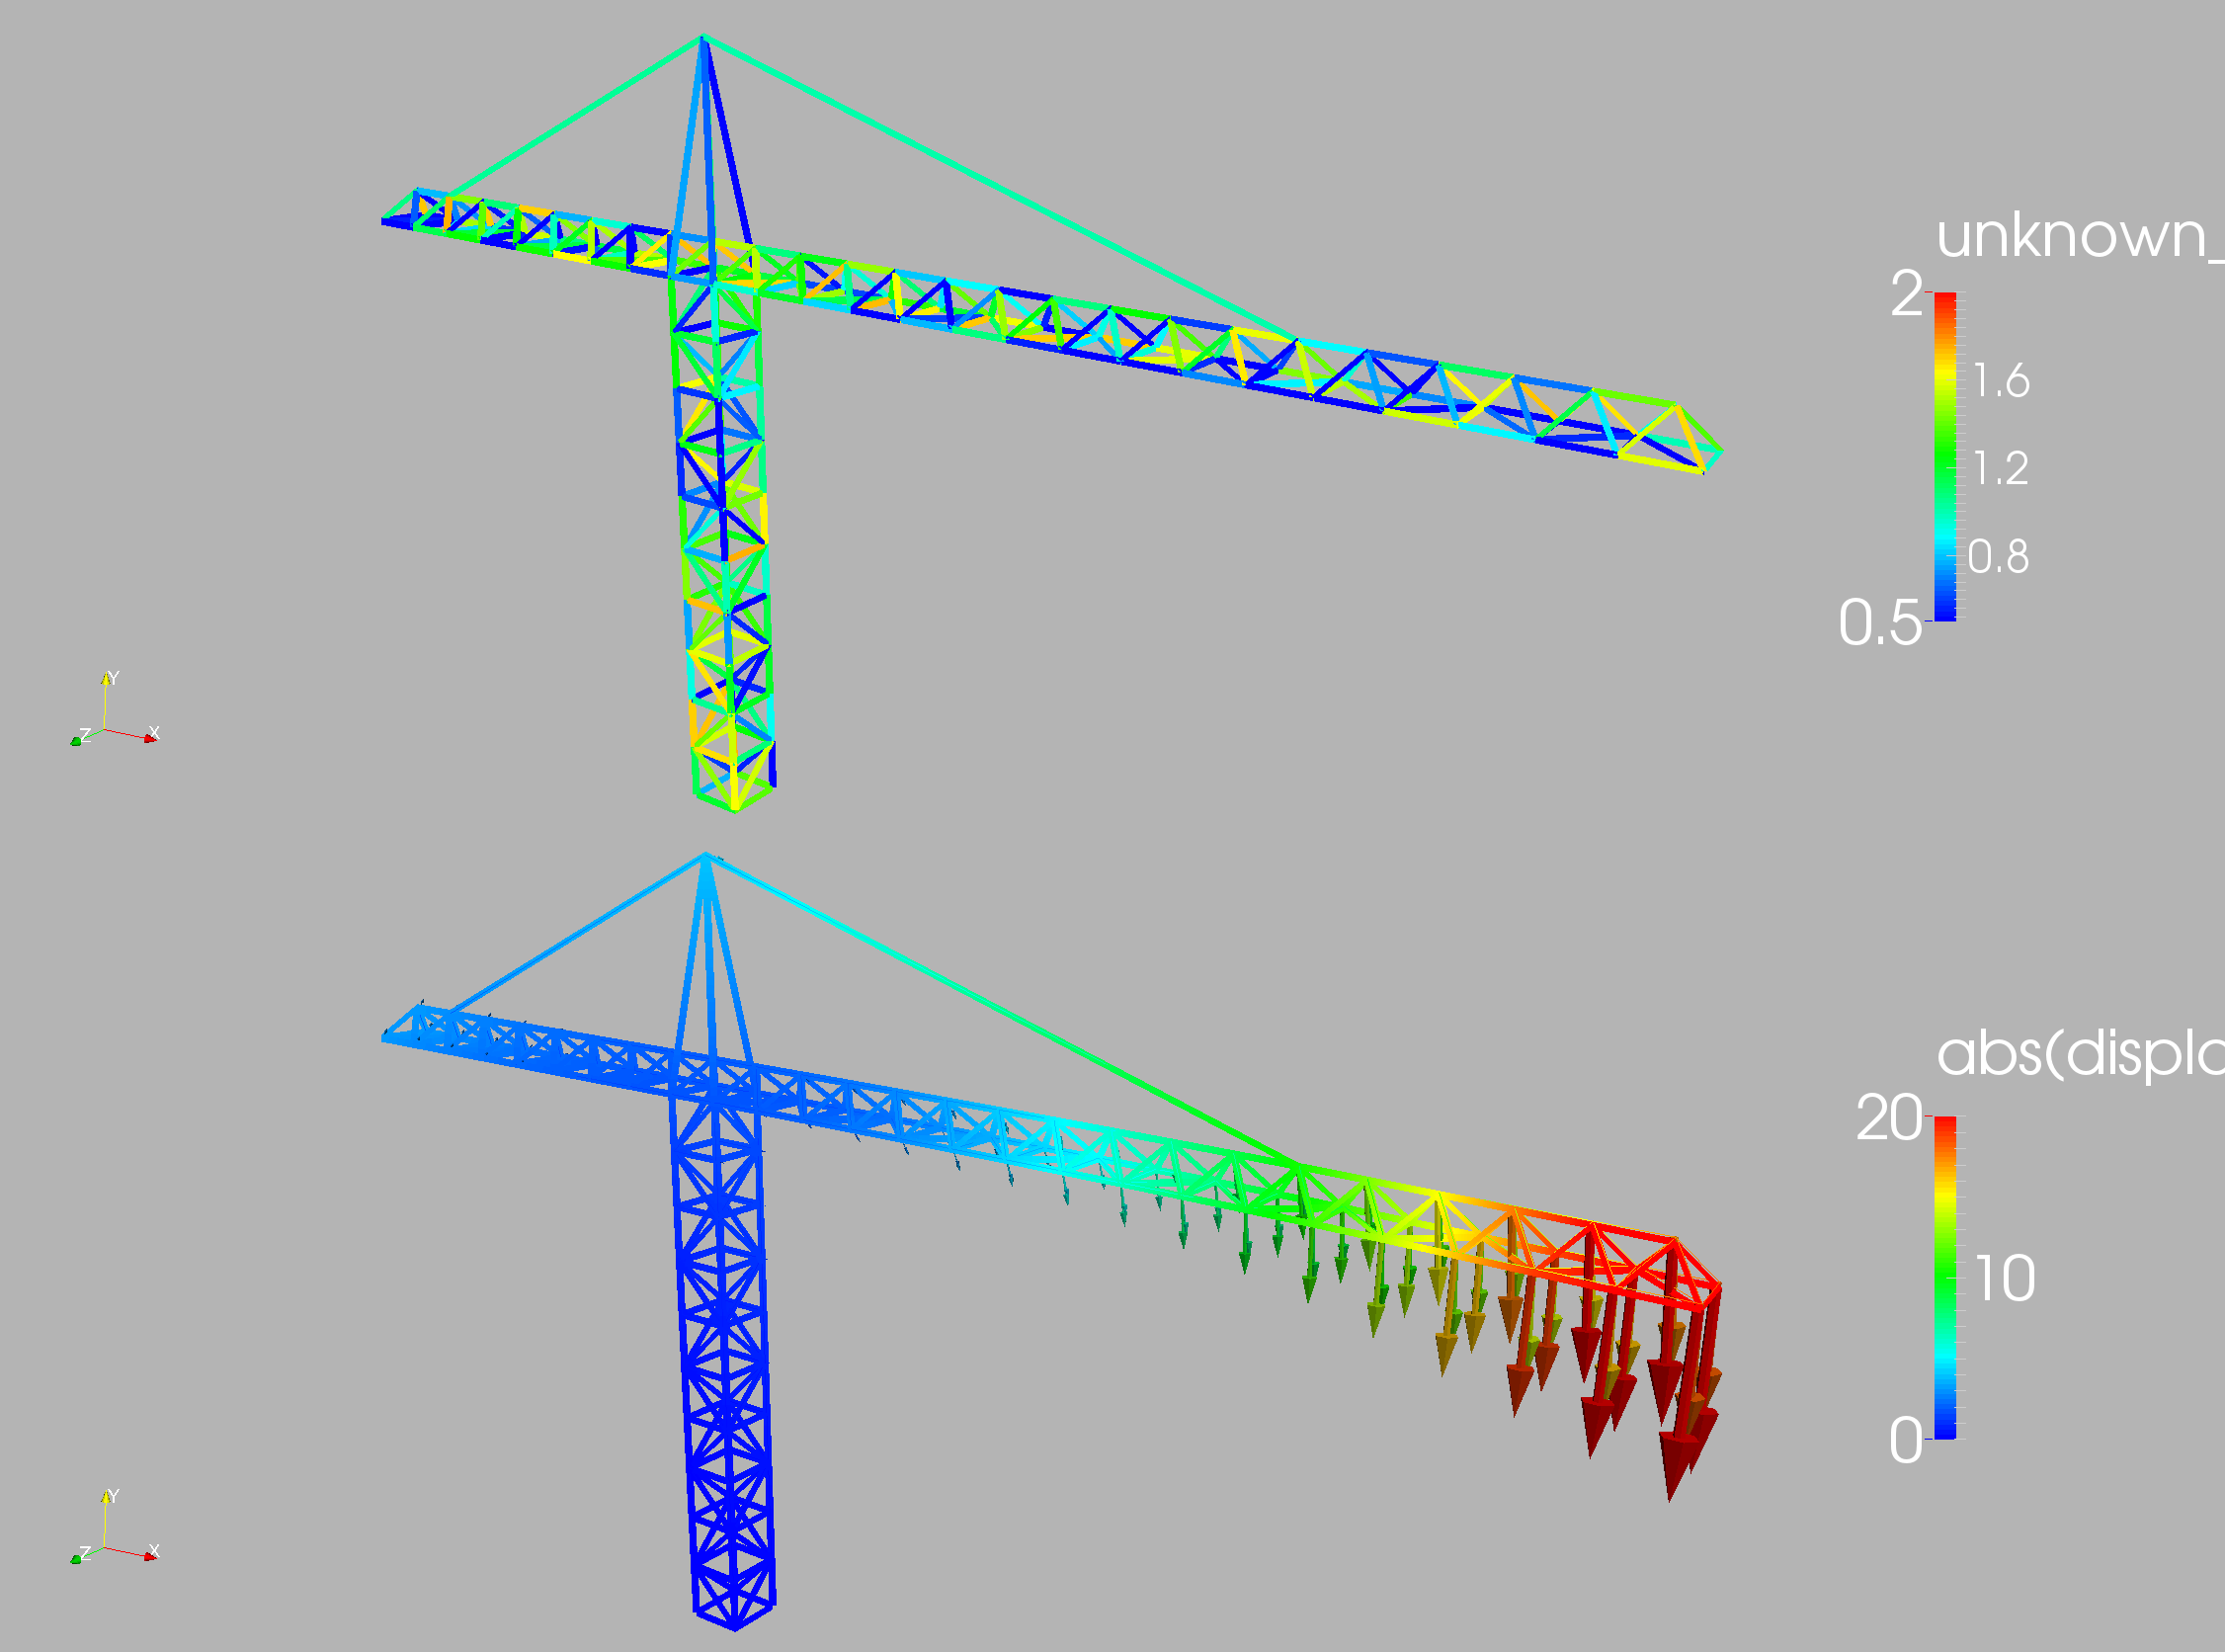Click the 20 maximum label on lower legend

click(1888, 1119)
